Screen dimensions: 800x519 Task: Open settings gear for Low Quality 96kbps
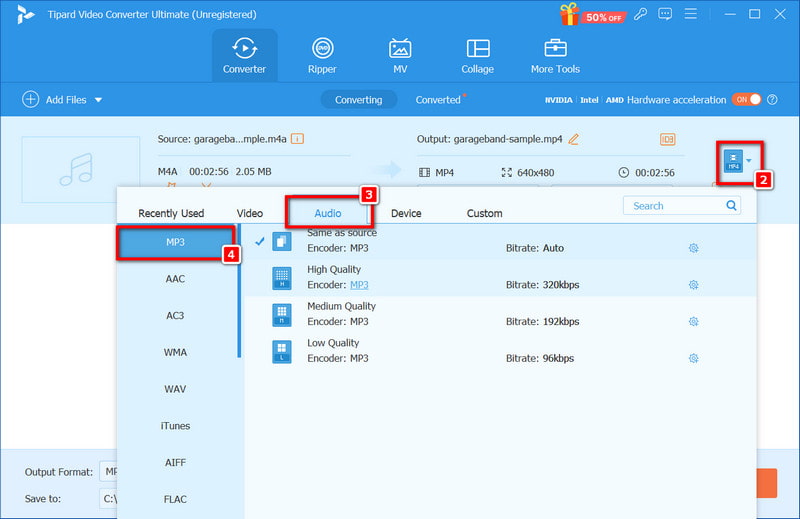click(693, 359)
